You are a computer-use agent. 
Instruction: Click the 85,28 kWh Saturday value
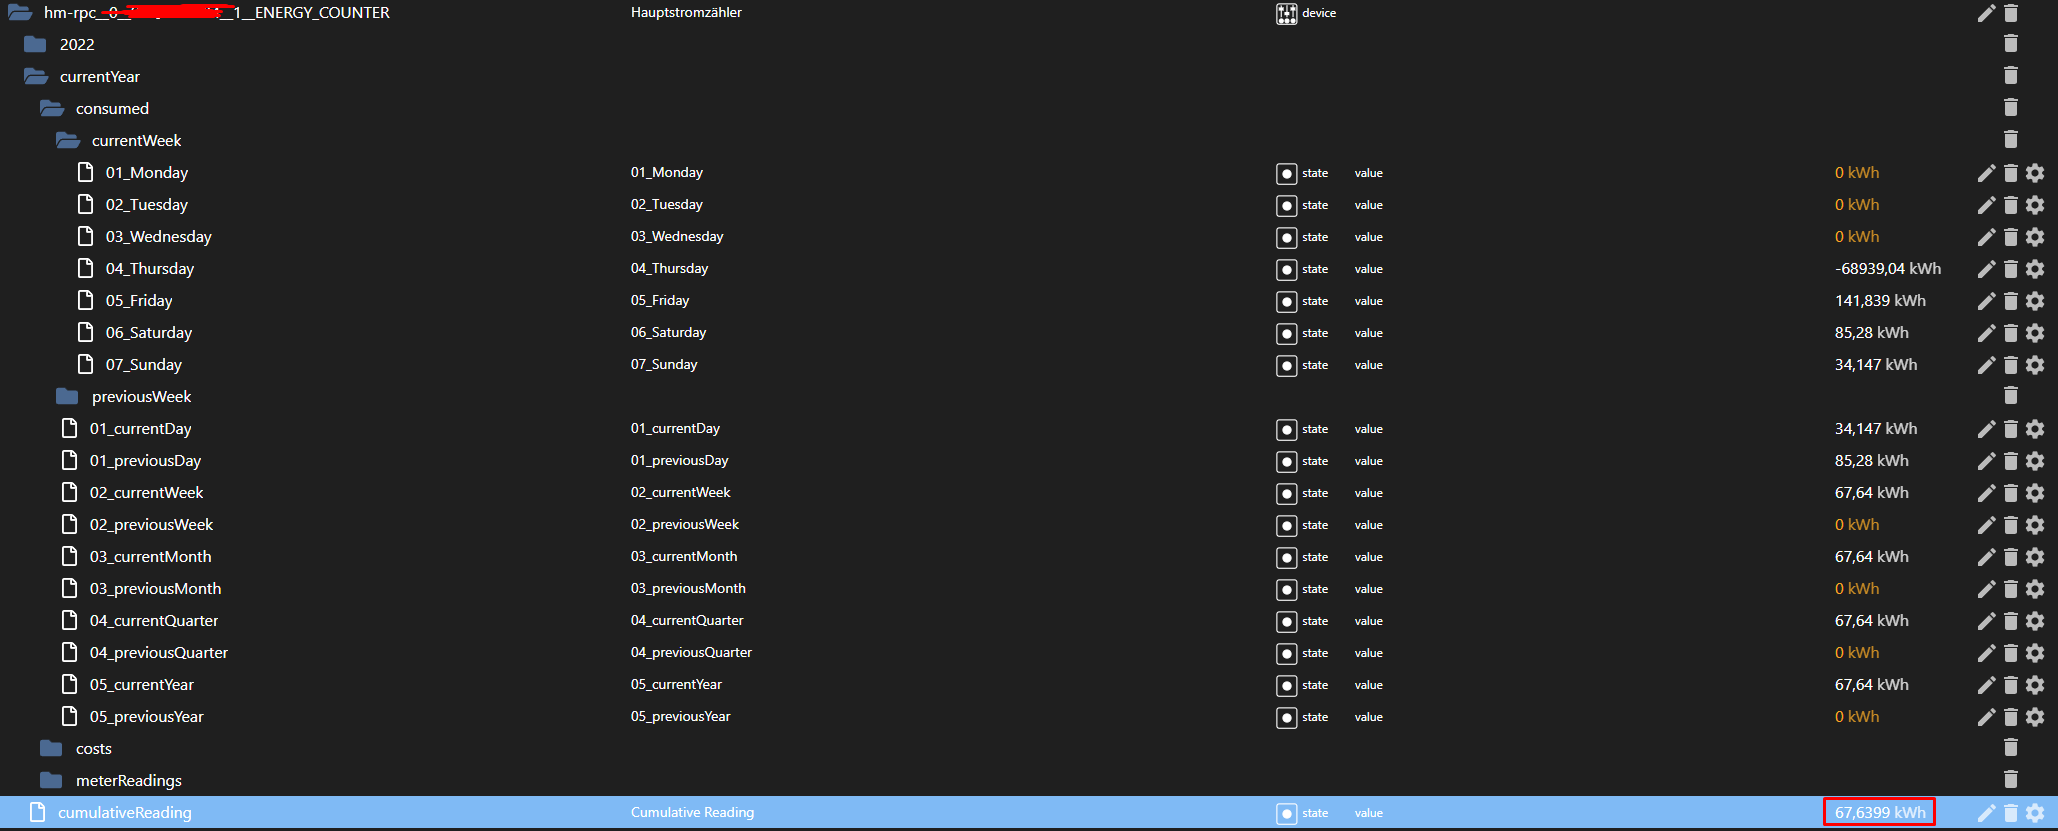tap(1871, 333)
